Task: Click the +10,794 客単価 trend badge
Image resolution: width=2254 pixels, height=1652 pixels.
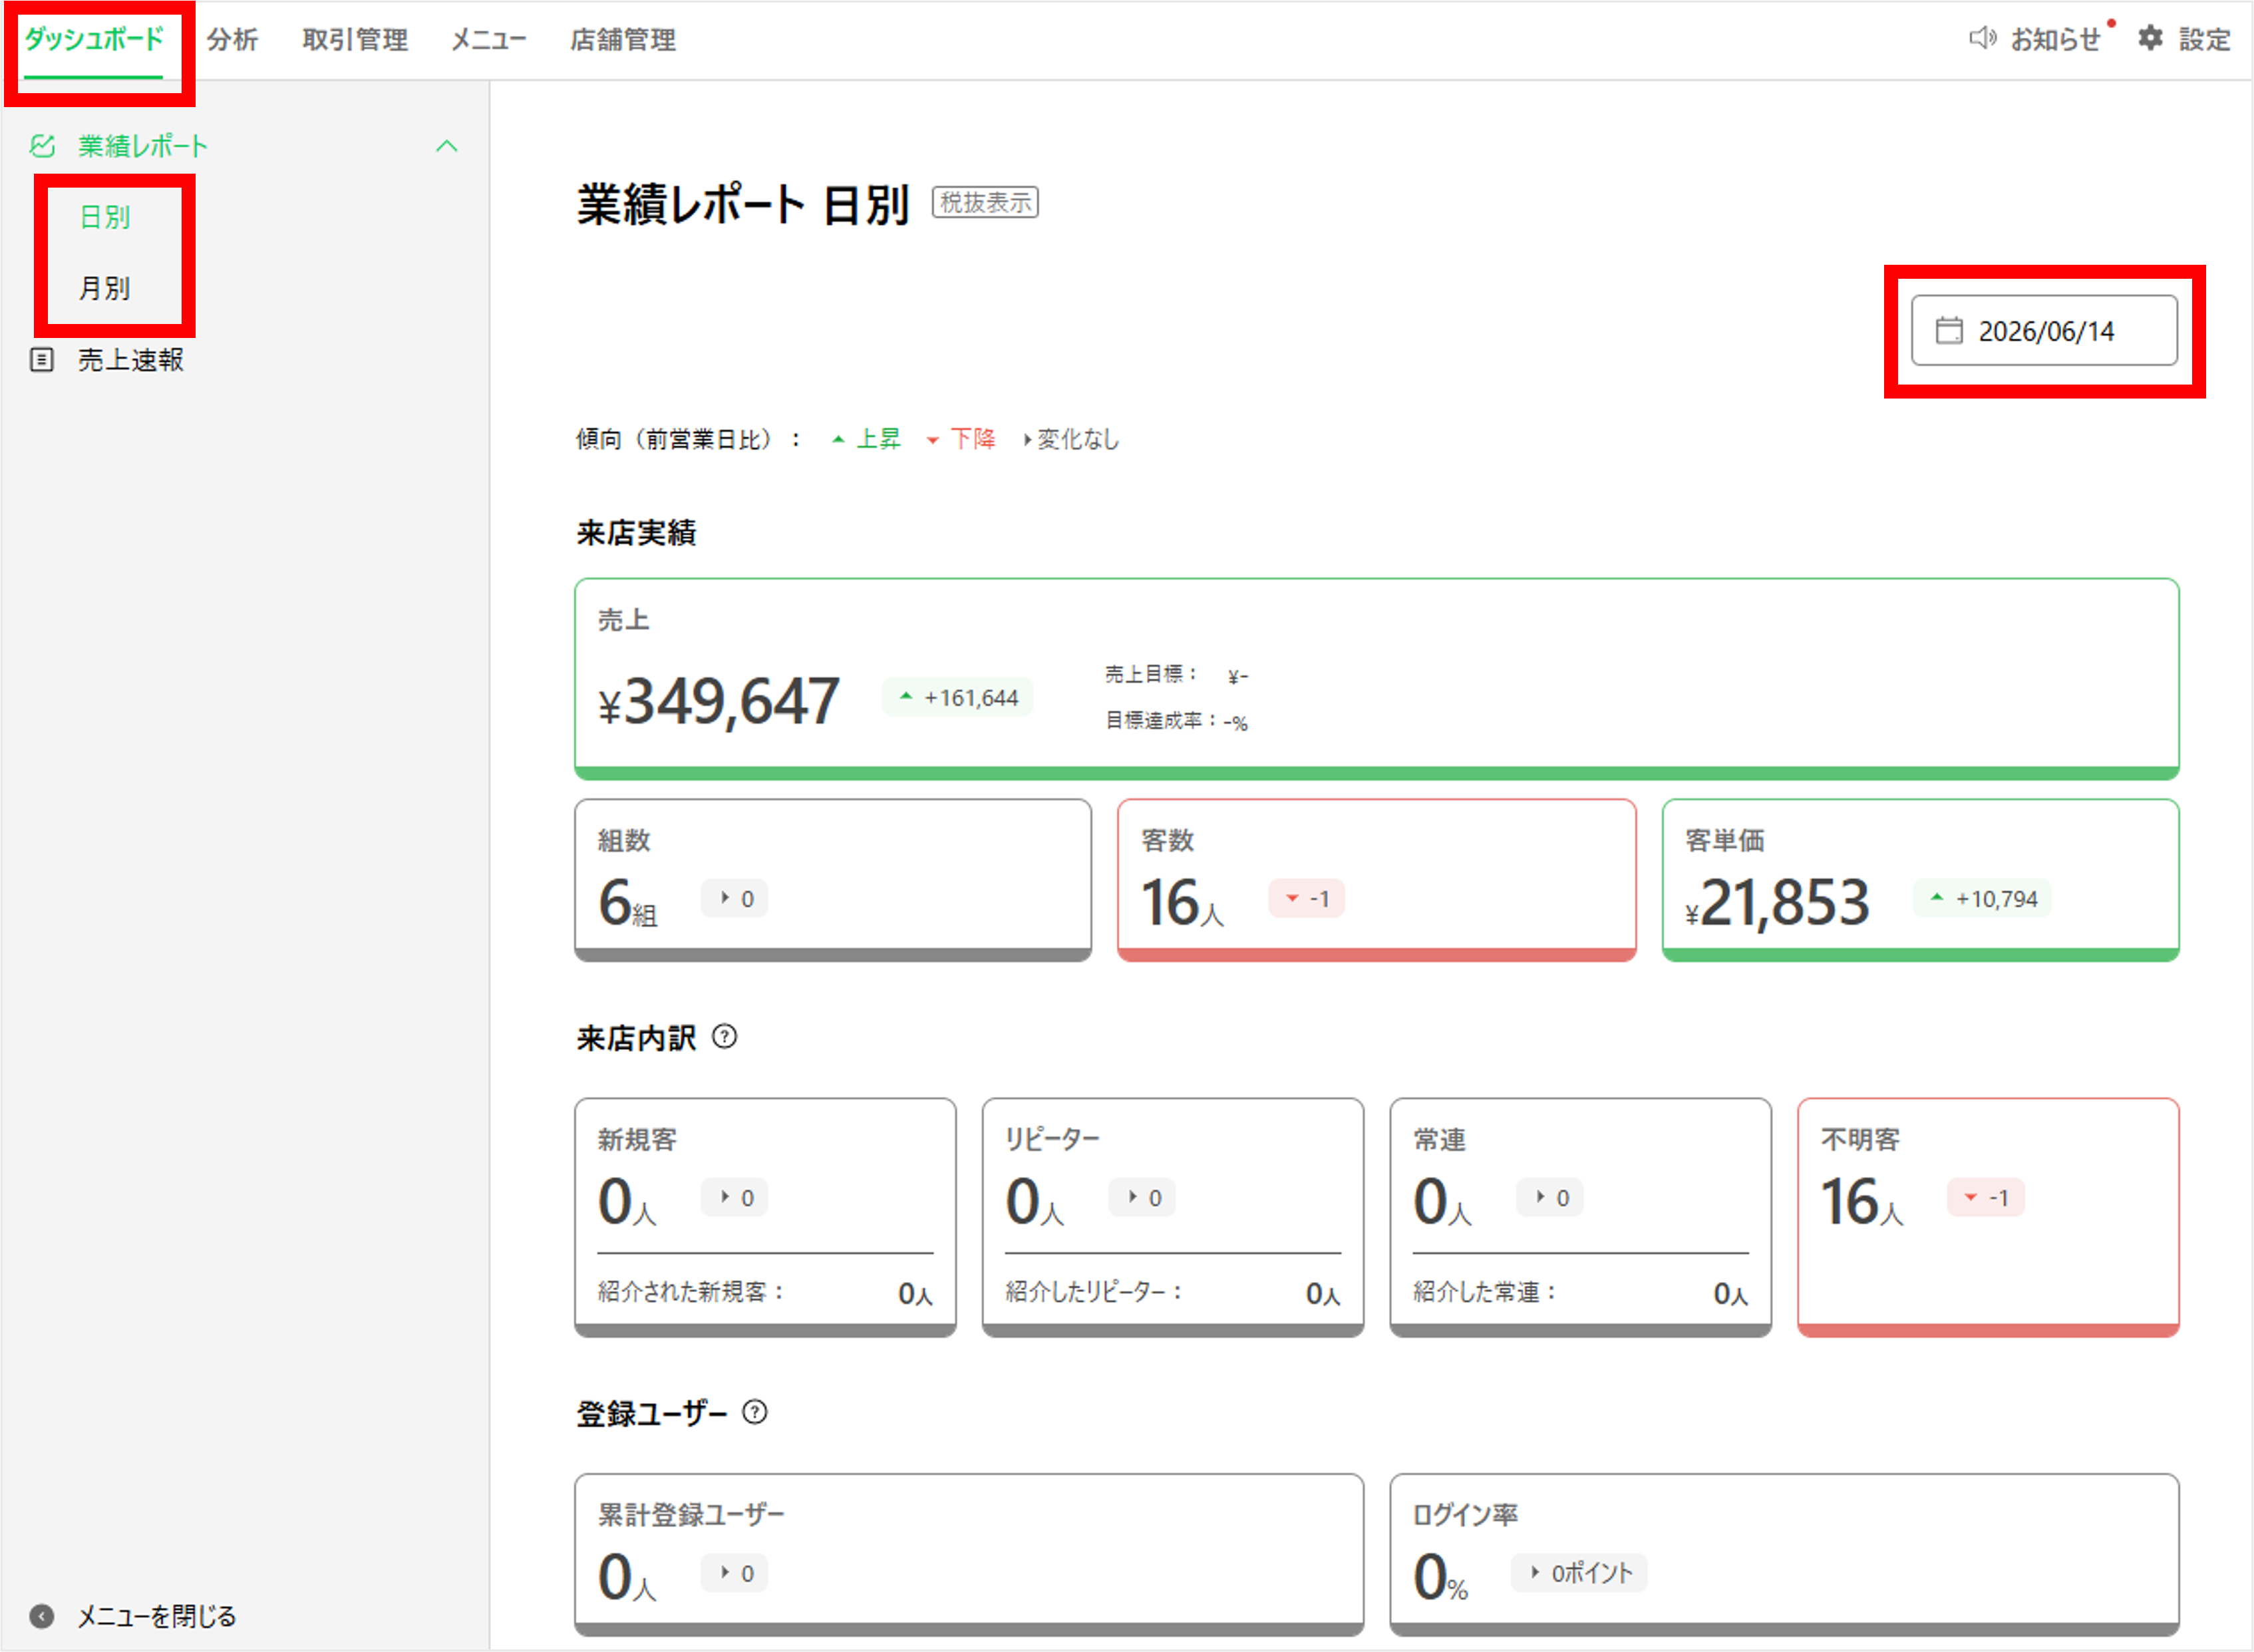Action: (1982, 898)
